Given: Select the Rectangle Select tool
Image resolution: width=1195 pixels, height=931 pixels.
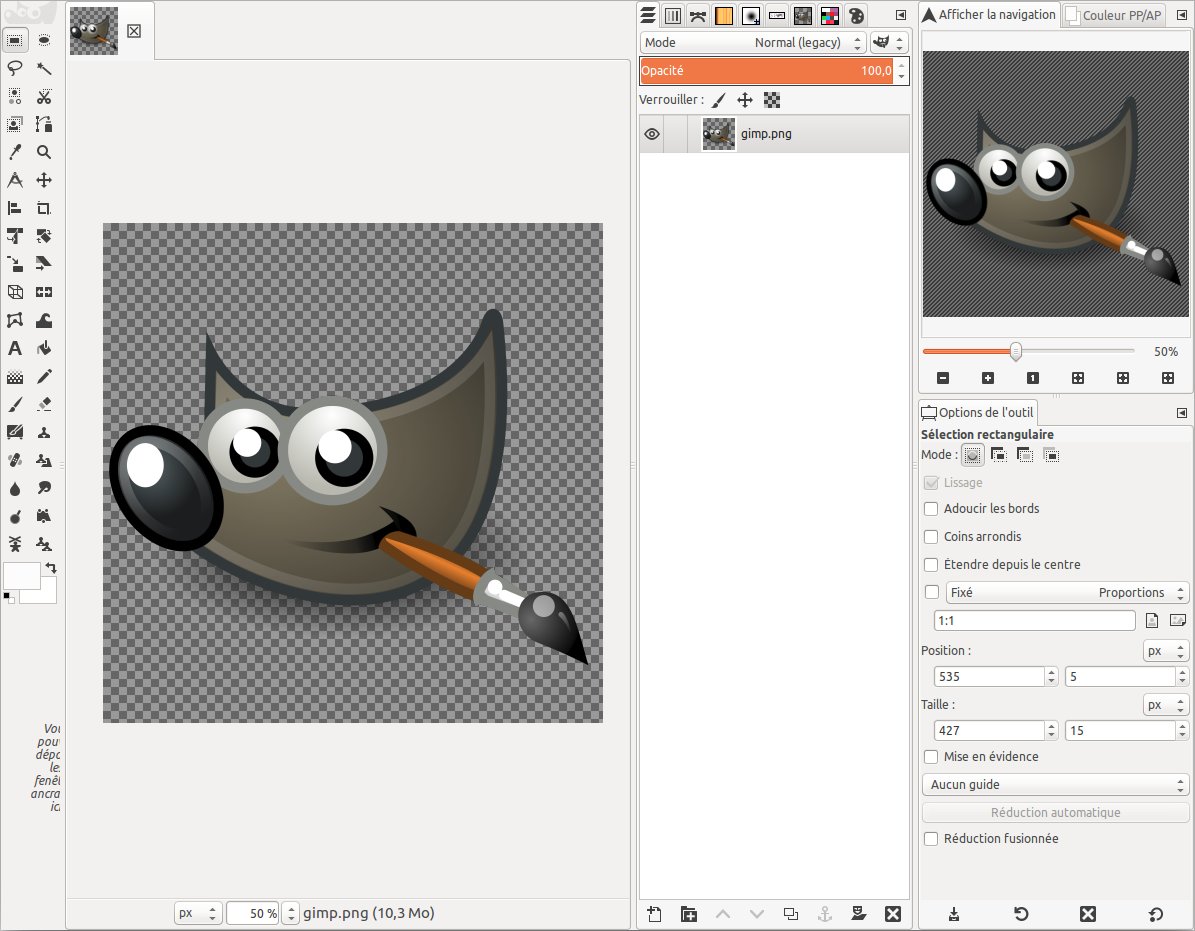Looking at the screenshot, I should point(14,40).
